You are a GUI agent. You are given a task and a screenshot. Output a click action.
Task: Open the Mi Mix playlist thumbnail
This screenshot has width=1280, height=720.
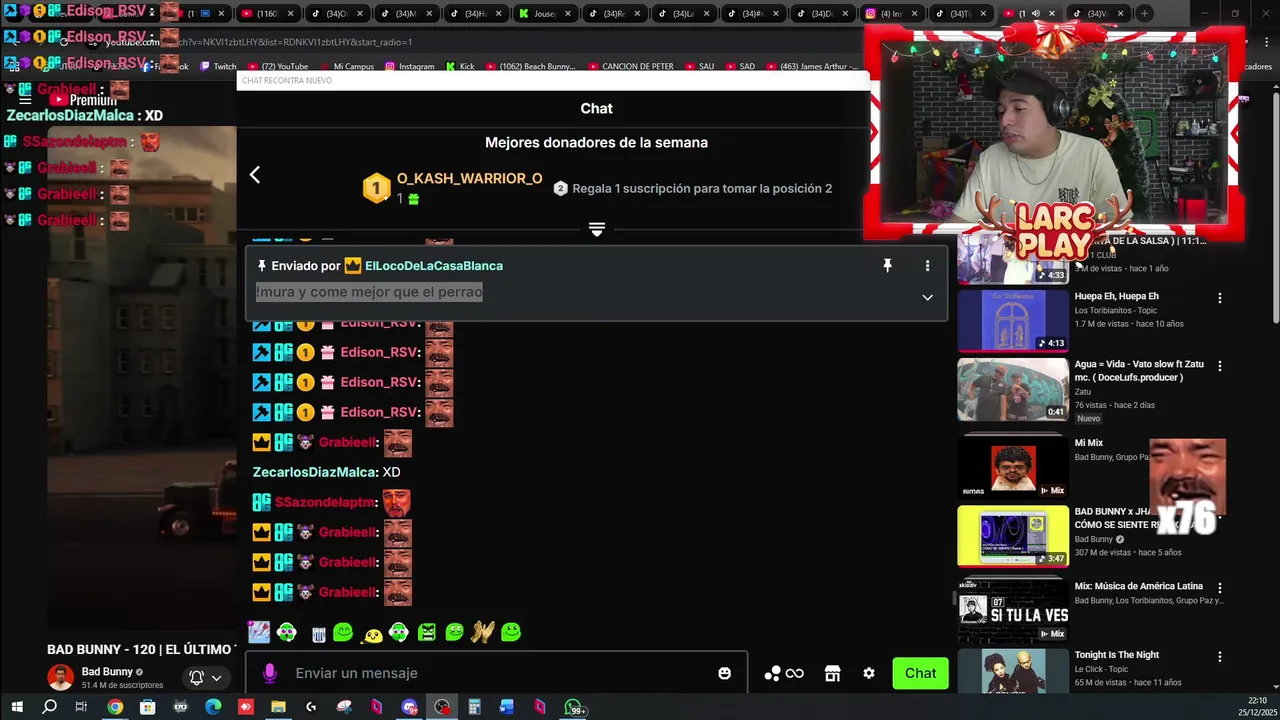[x=1013, y=466]
